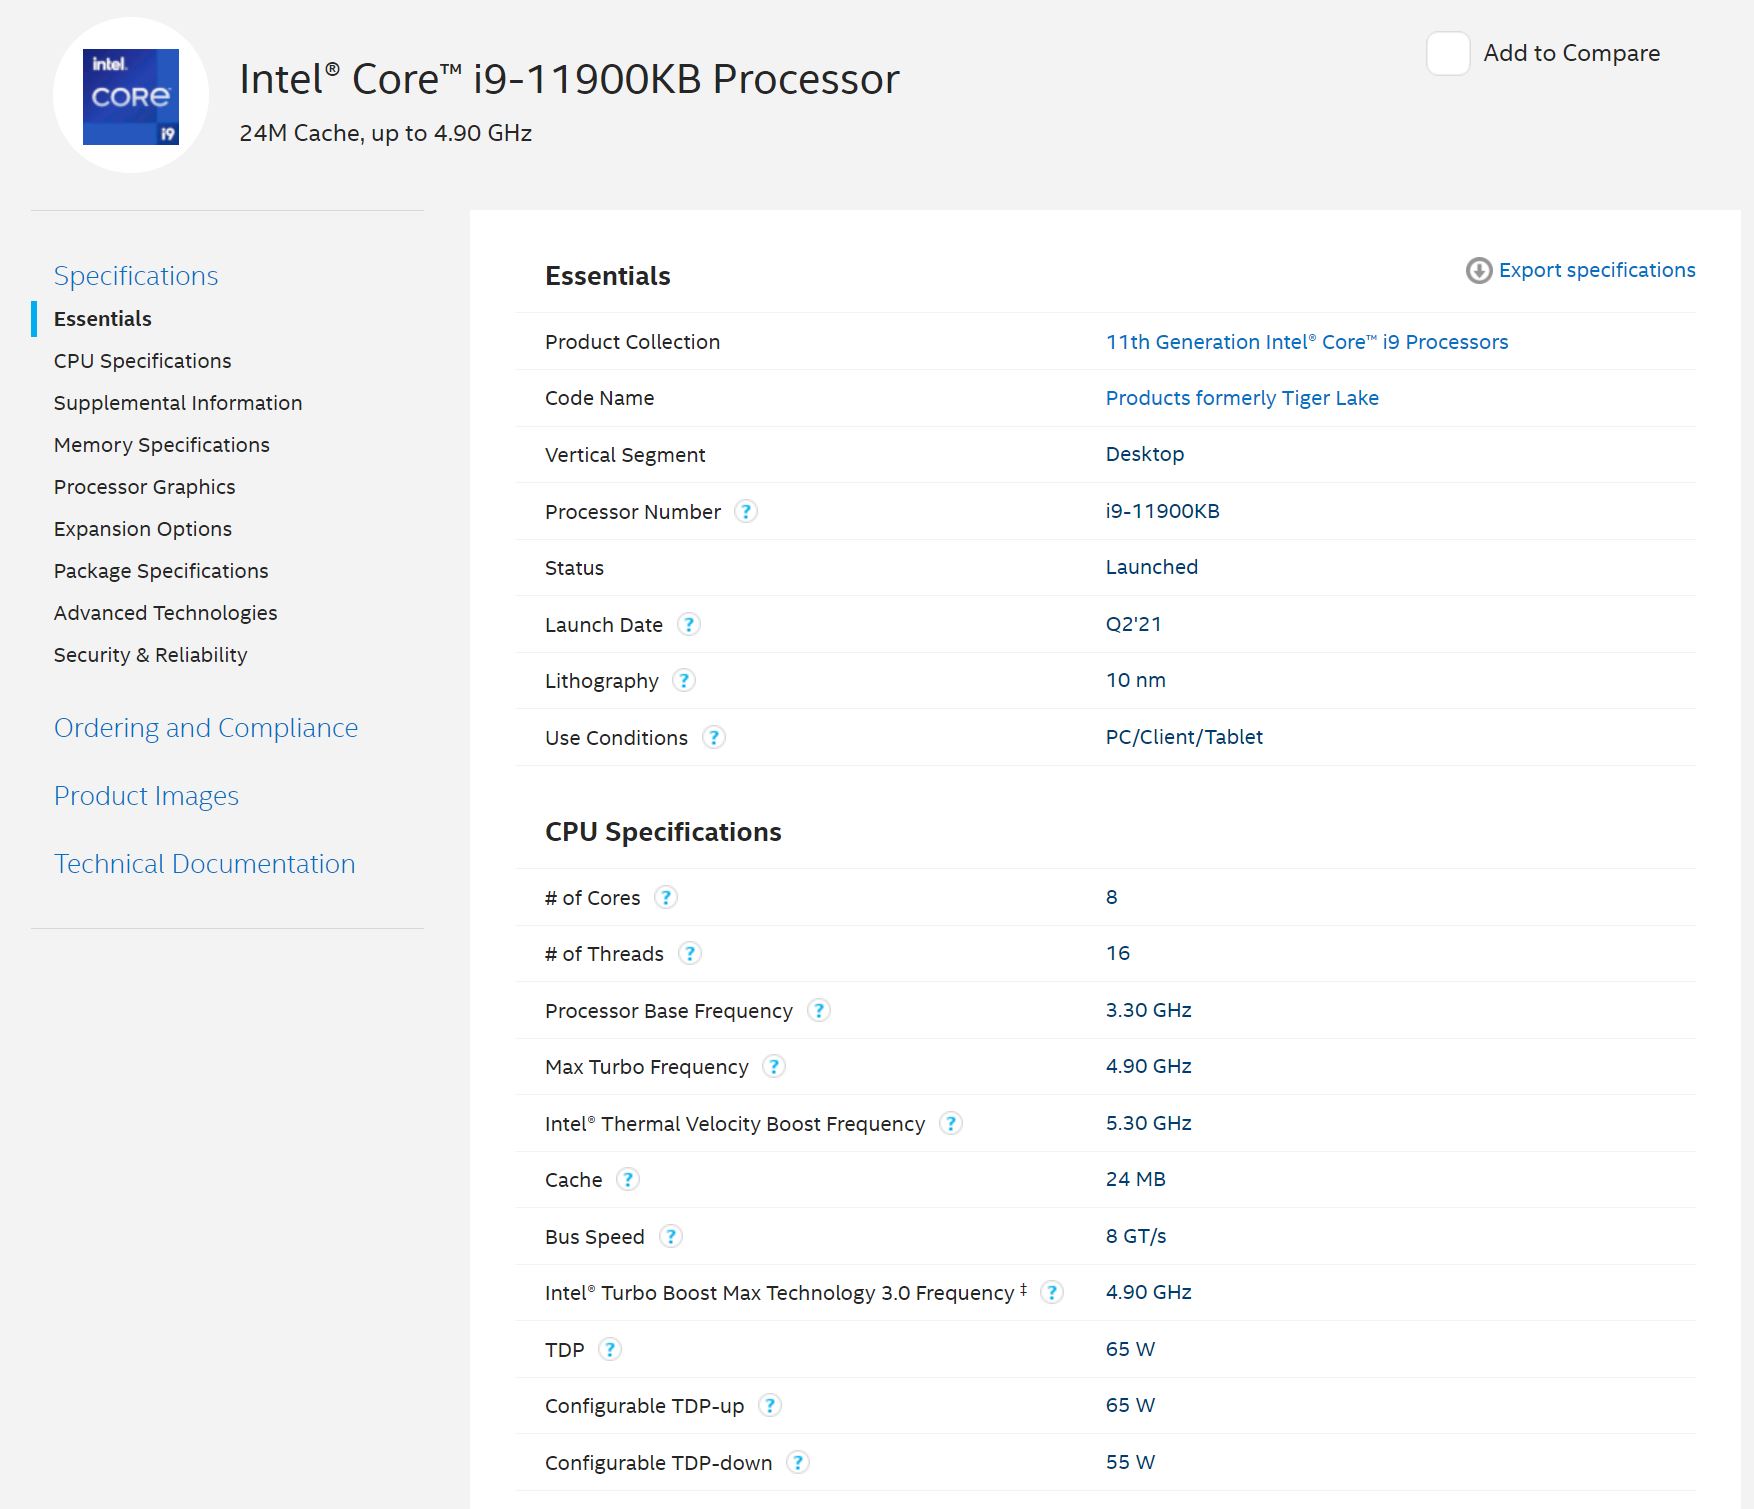Screen dimensions: 1754x1509
Task: Click the 'Desktop' Vertical Segment value
Action: tap(1145, 454)
